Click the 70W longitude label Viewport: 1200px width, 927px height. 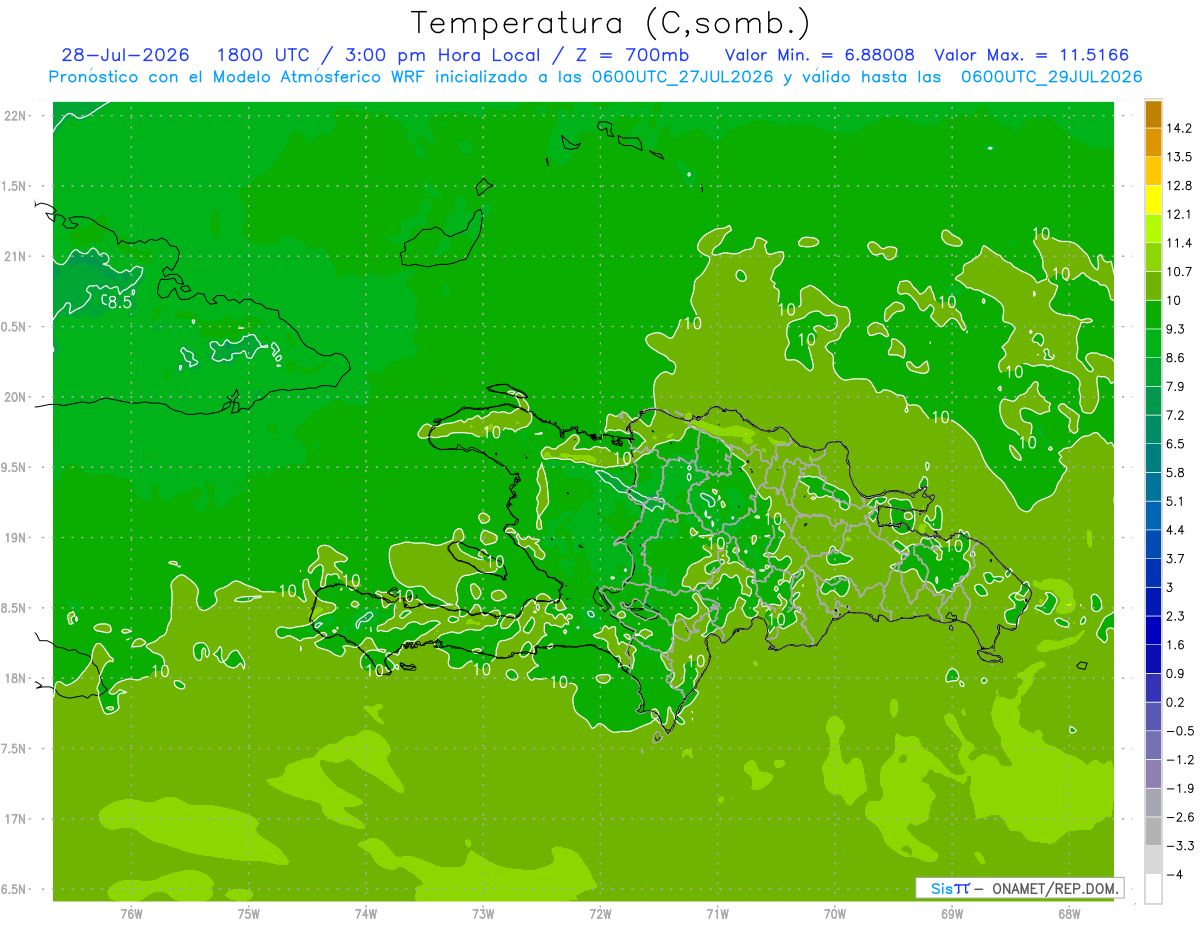tap(835, 913)
